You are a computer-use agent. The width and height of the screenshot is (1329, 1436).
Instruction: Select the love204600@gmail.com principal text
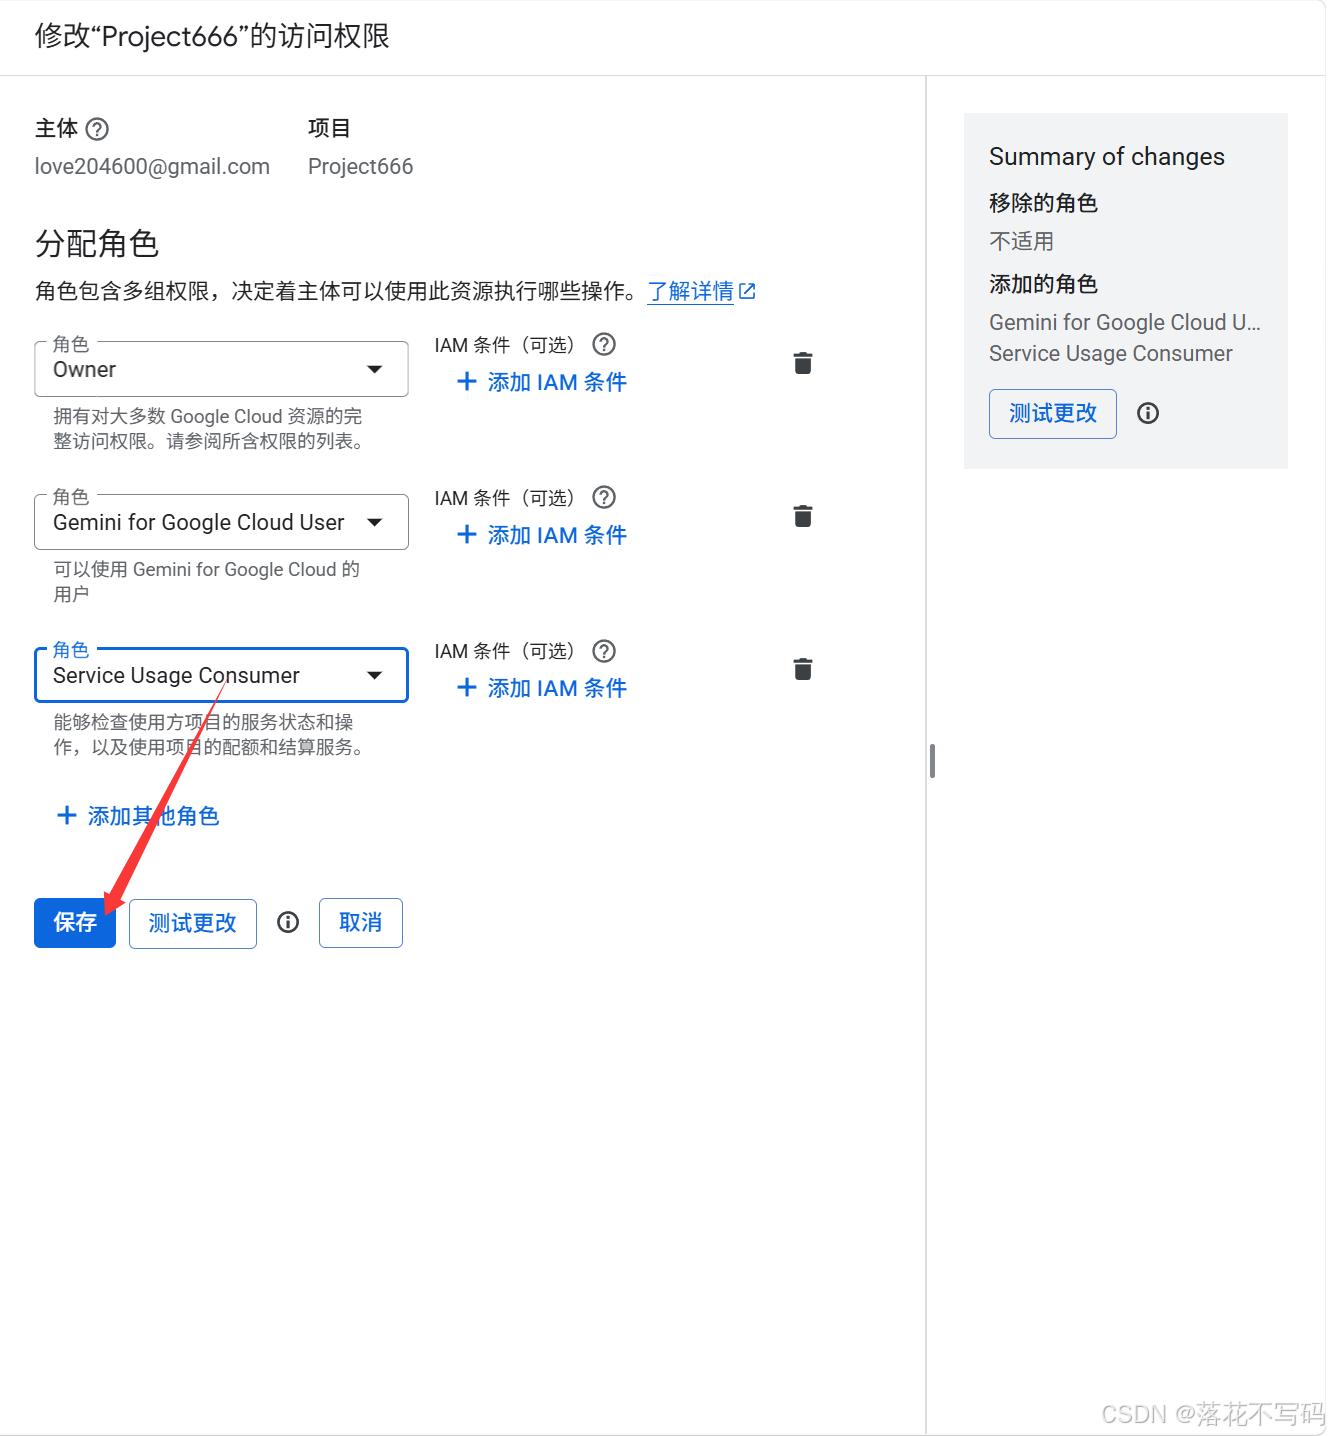coord(152,167)
